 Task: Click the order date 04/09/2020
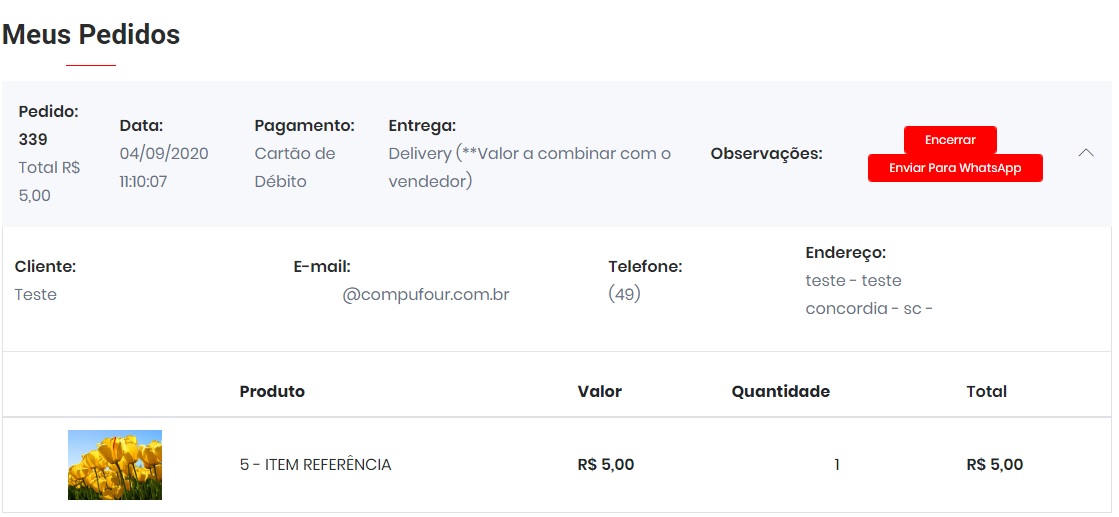pyautogui.click(x=164, y=154)
